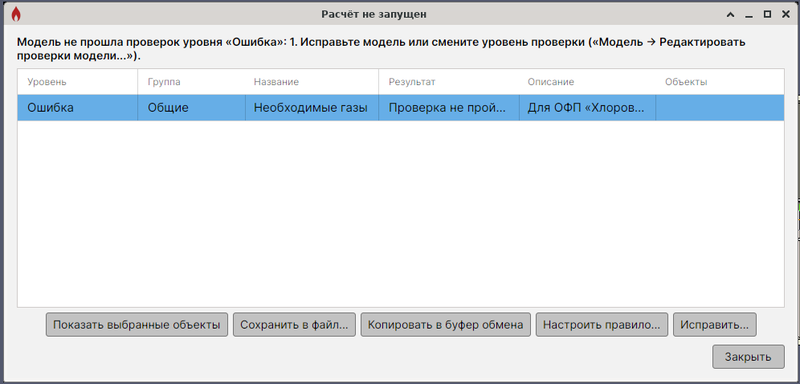Image resolution: width=800 pixels, height=384 pixels.
Task: Select the Необходимые газы cell
Action: [x=312, y=108]
